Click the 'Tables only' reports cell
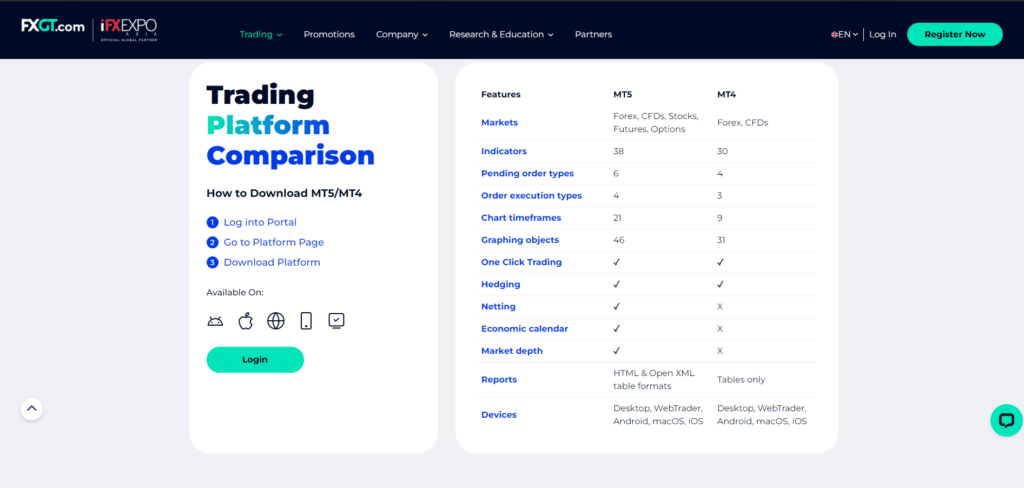 click(x=741, y=380)
